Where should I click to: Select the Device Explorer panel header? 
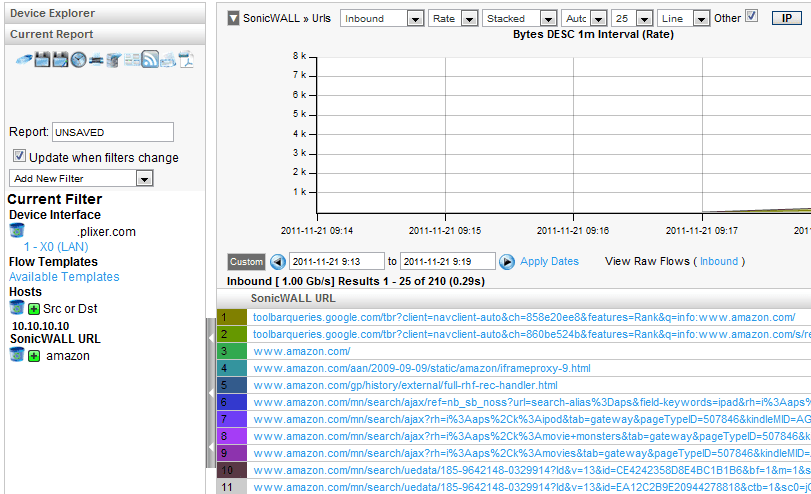pyautogui.click(x=105, y=13)
